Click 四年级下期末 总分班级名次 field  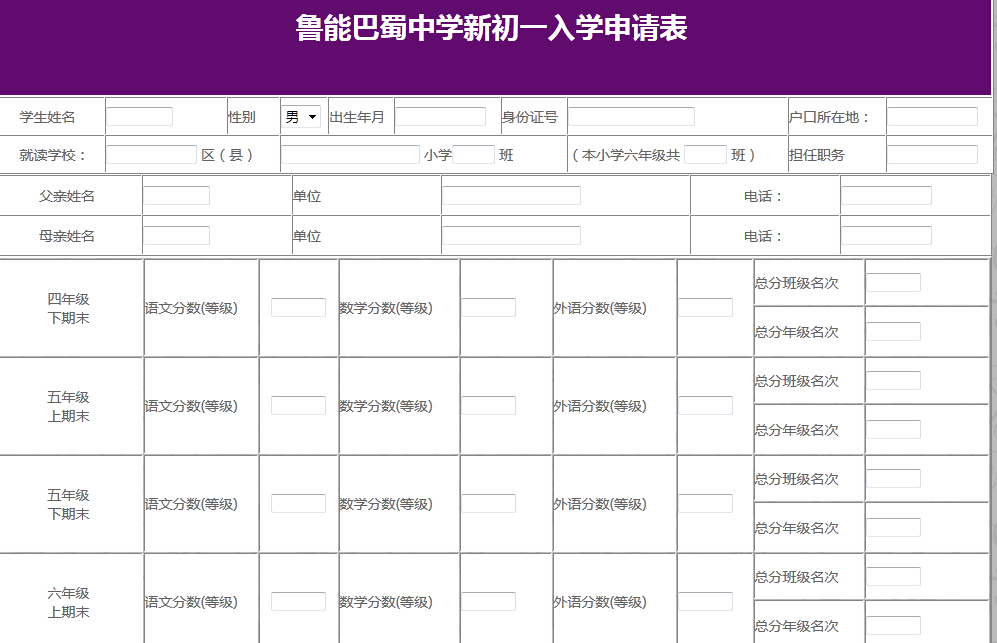click(x=893, y=283)
